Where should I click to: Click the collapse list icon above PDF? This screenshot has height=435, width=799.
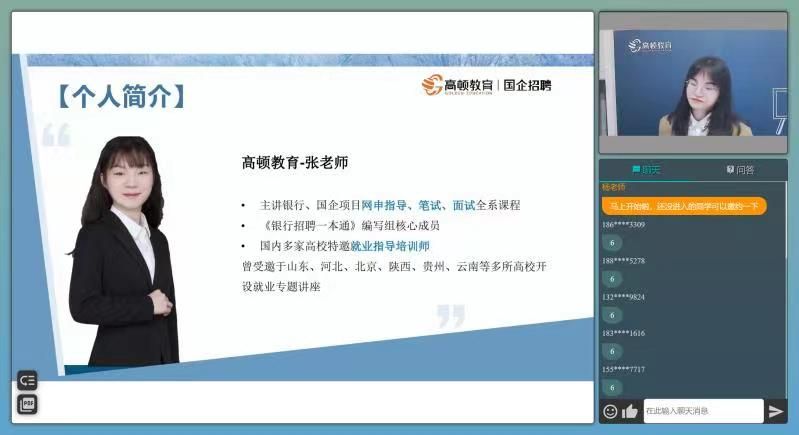[27, 380]
